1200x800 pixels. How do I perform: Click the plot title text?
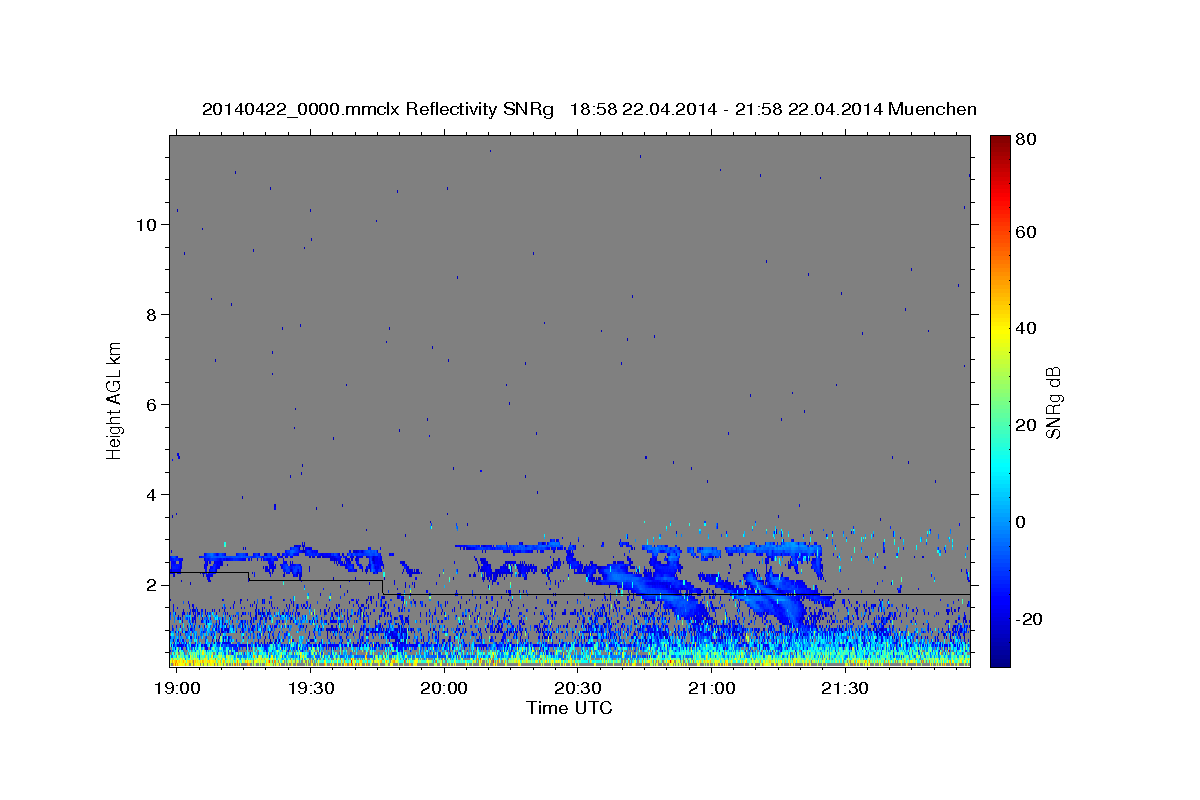point(589,109)
